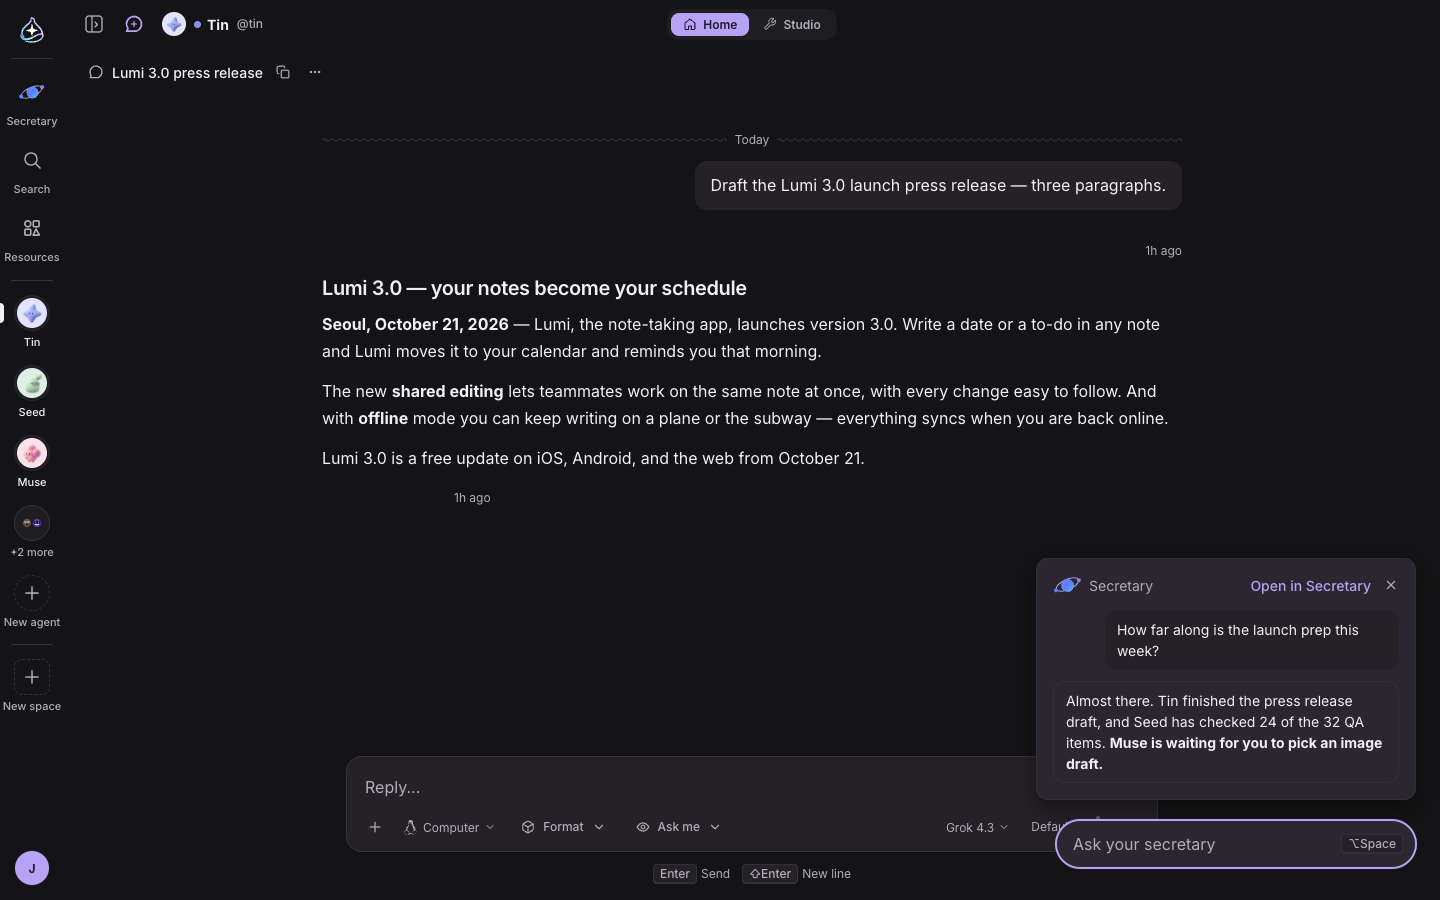Screen dimensions: 1440x900
Task: Open the Resources panel icon
Action: pos(32,229)
